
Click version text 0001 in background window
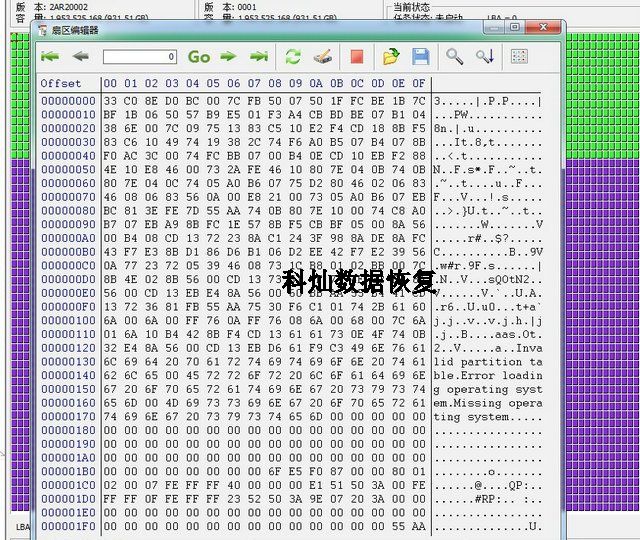[247, 7]
